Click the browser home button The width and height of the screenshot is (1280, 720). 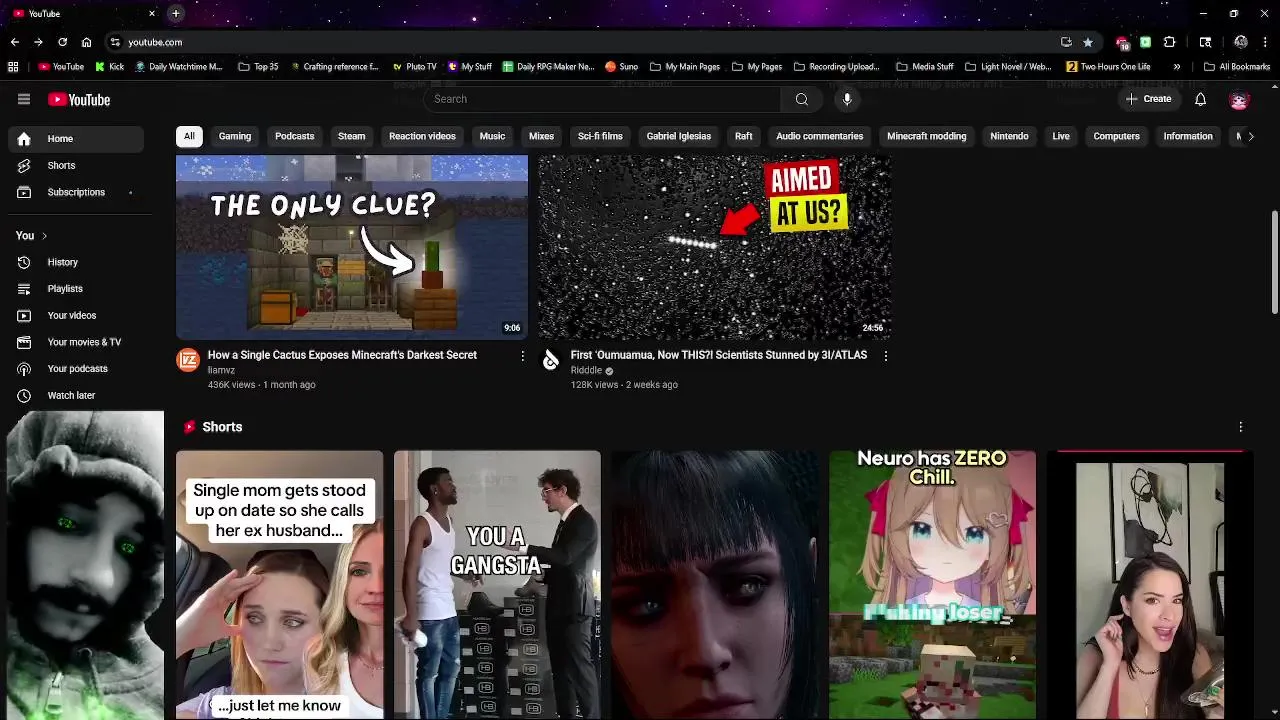pyautogui.click(x=86, y=42)
